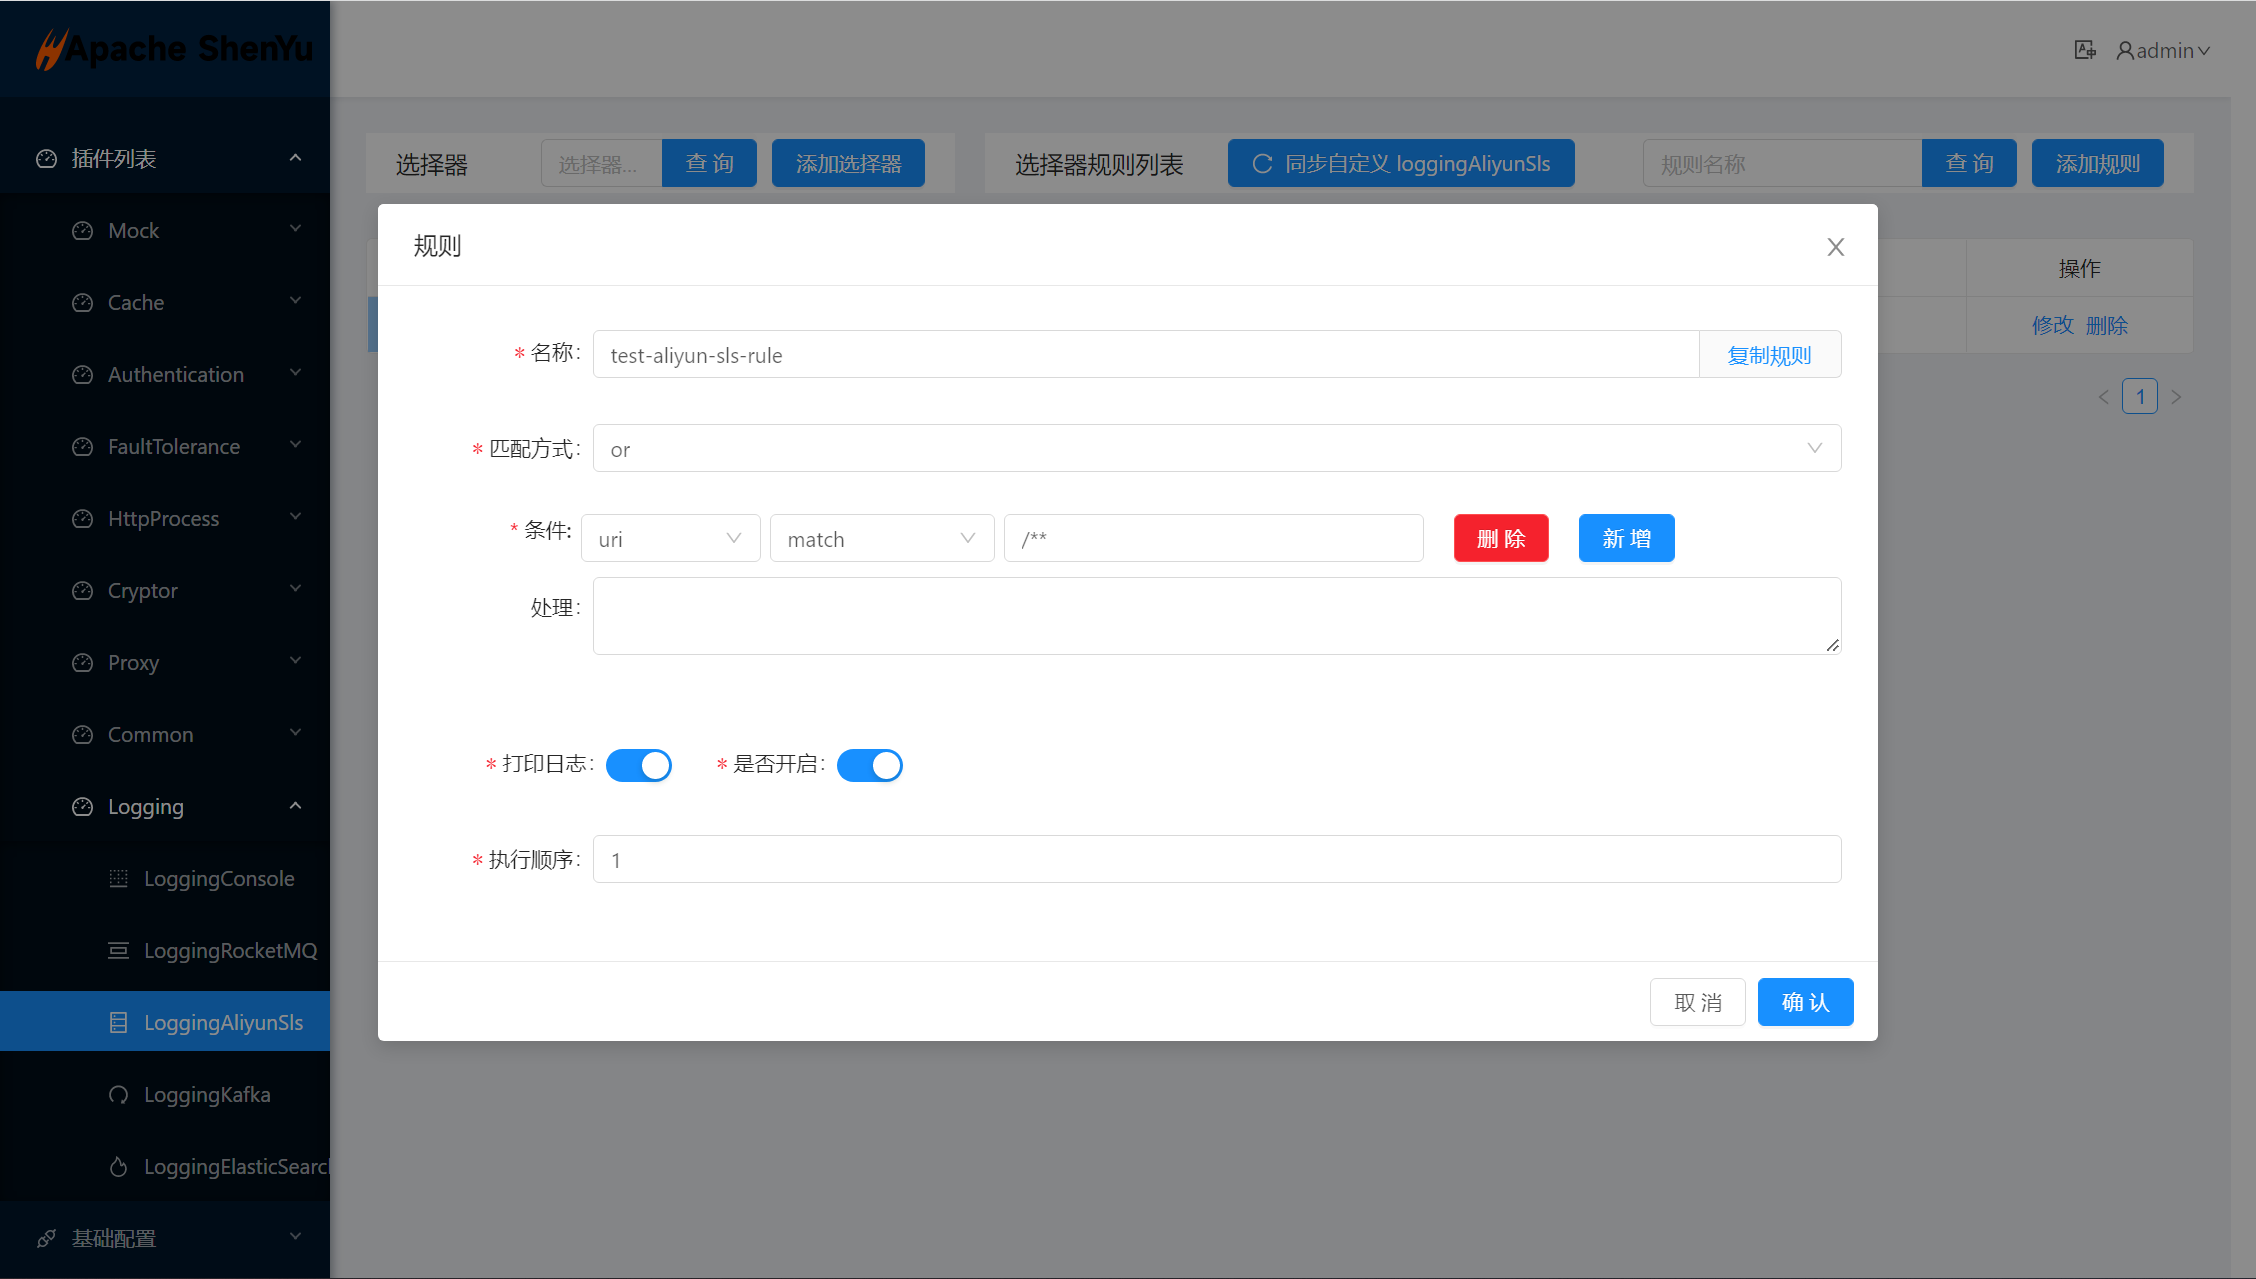
Task: Click the red 删除 condition button
Action: [x=1500, y=539]
